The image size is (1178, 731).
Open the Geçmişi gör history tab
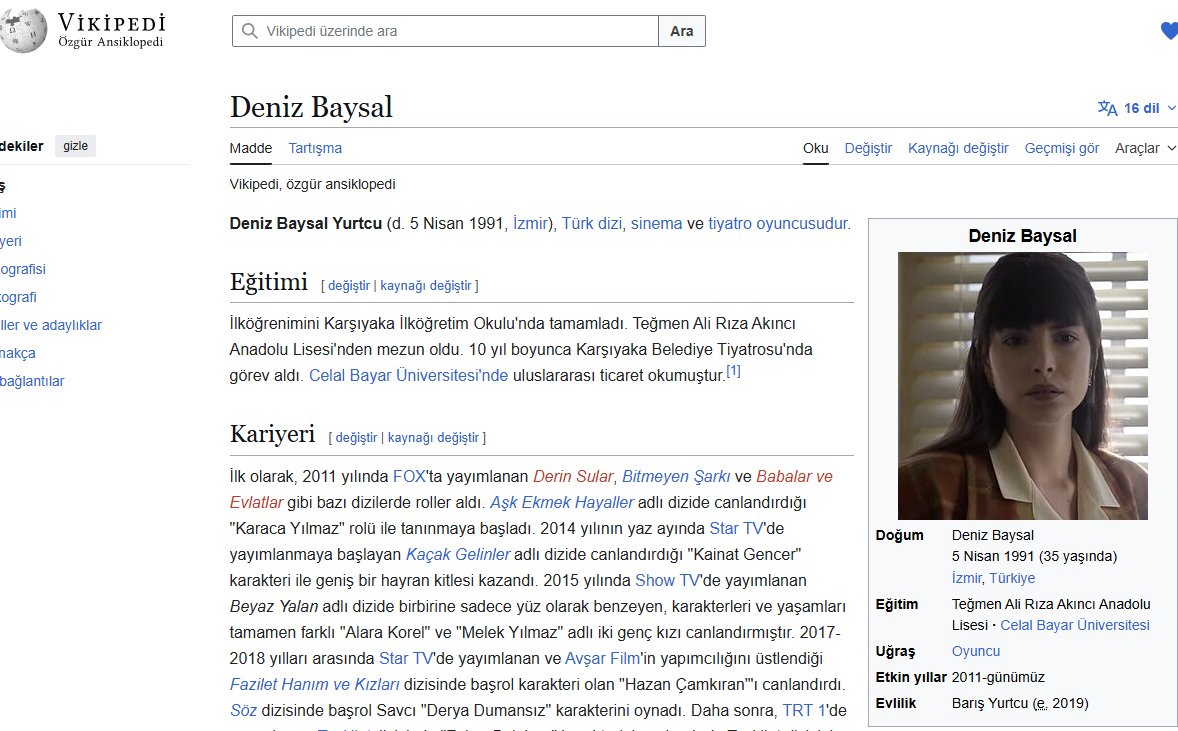[x=1062, y=148]
